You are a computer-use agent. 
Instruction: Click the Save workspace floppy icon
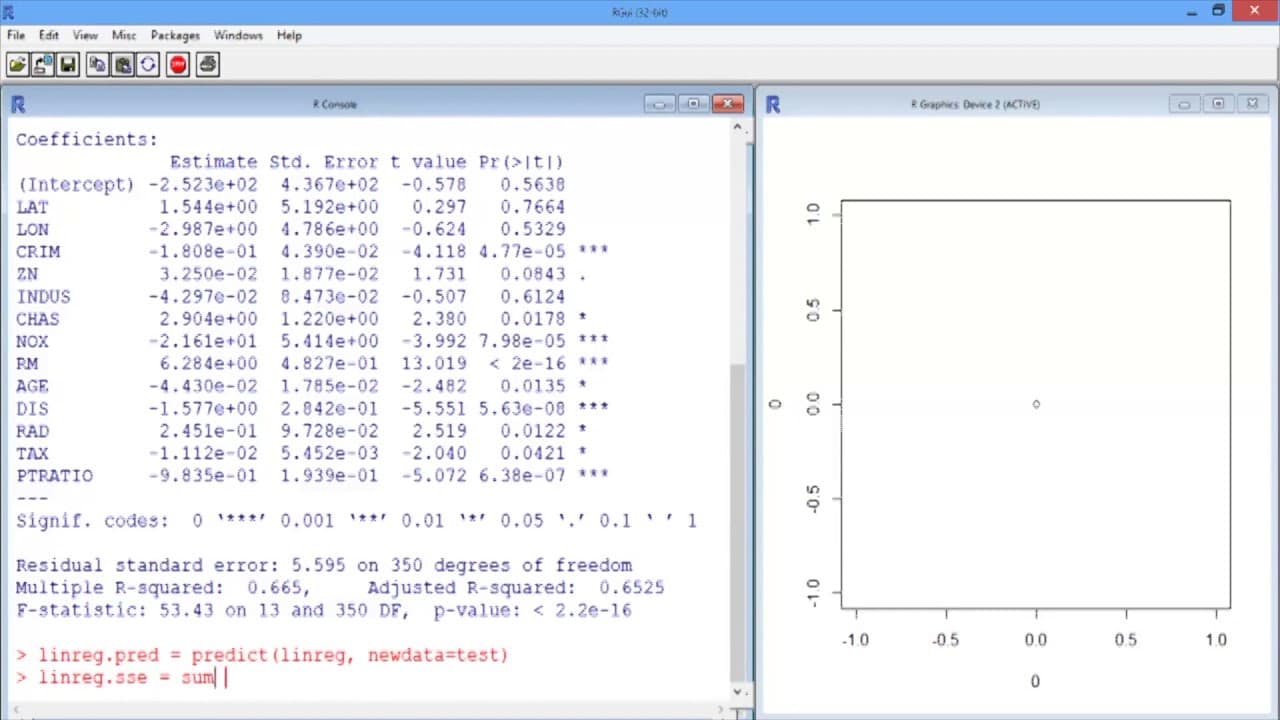68,65
